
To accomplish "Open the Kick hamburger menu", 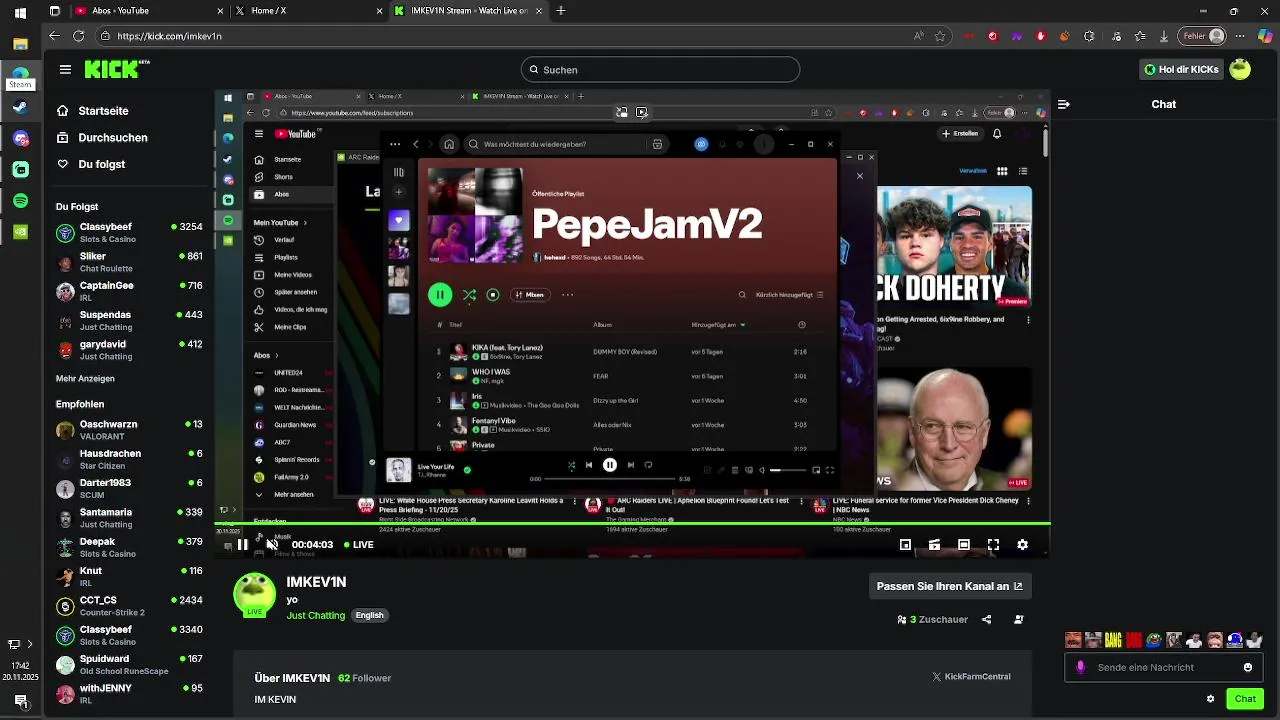I will point(65,70).
